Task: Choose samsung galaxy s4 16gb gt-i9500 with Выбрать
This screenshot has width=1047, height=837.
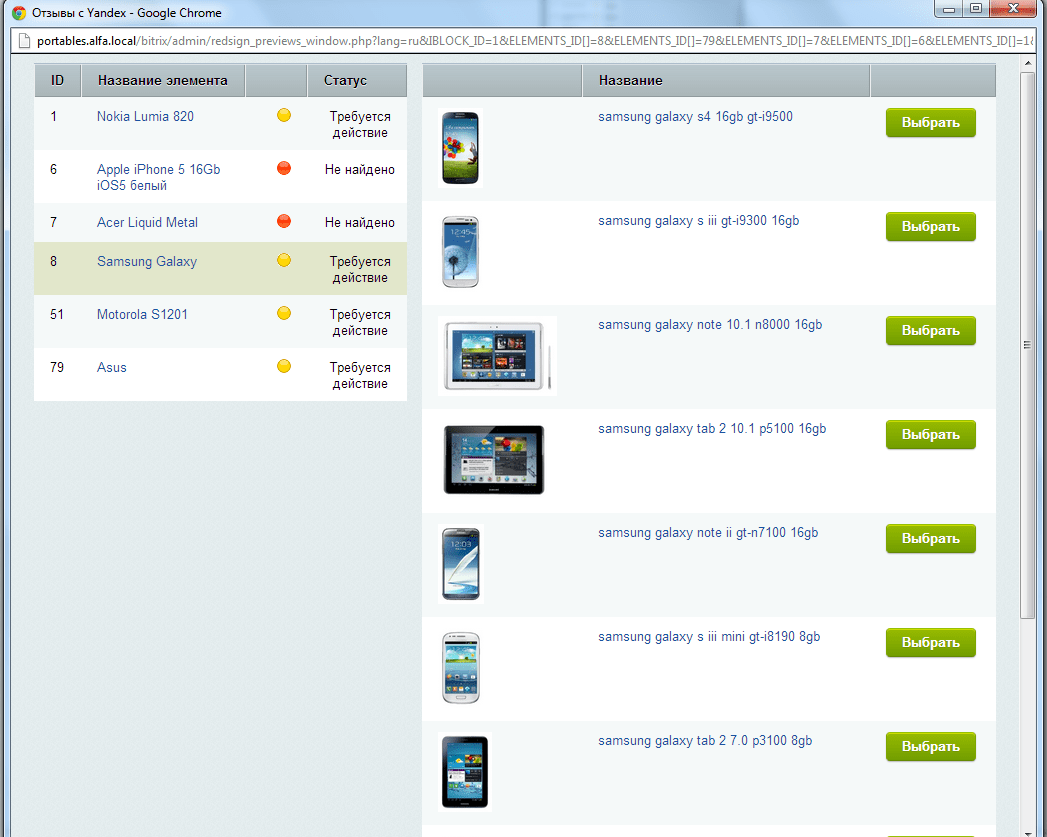Action: point(931,123)
